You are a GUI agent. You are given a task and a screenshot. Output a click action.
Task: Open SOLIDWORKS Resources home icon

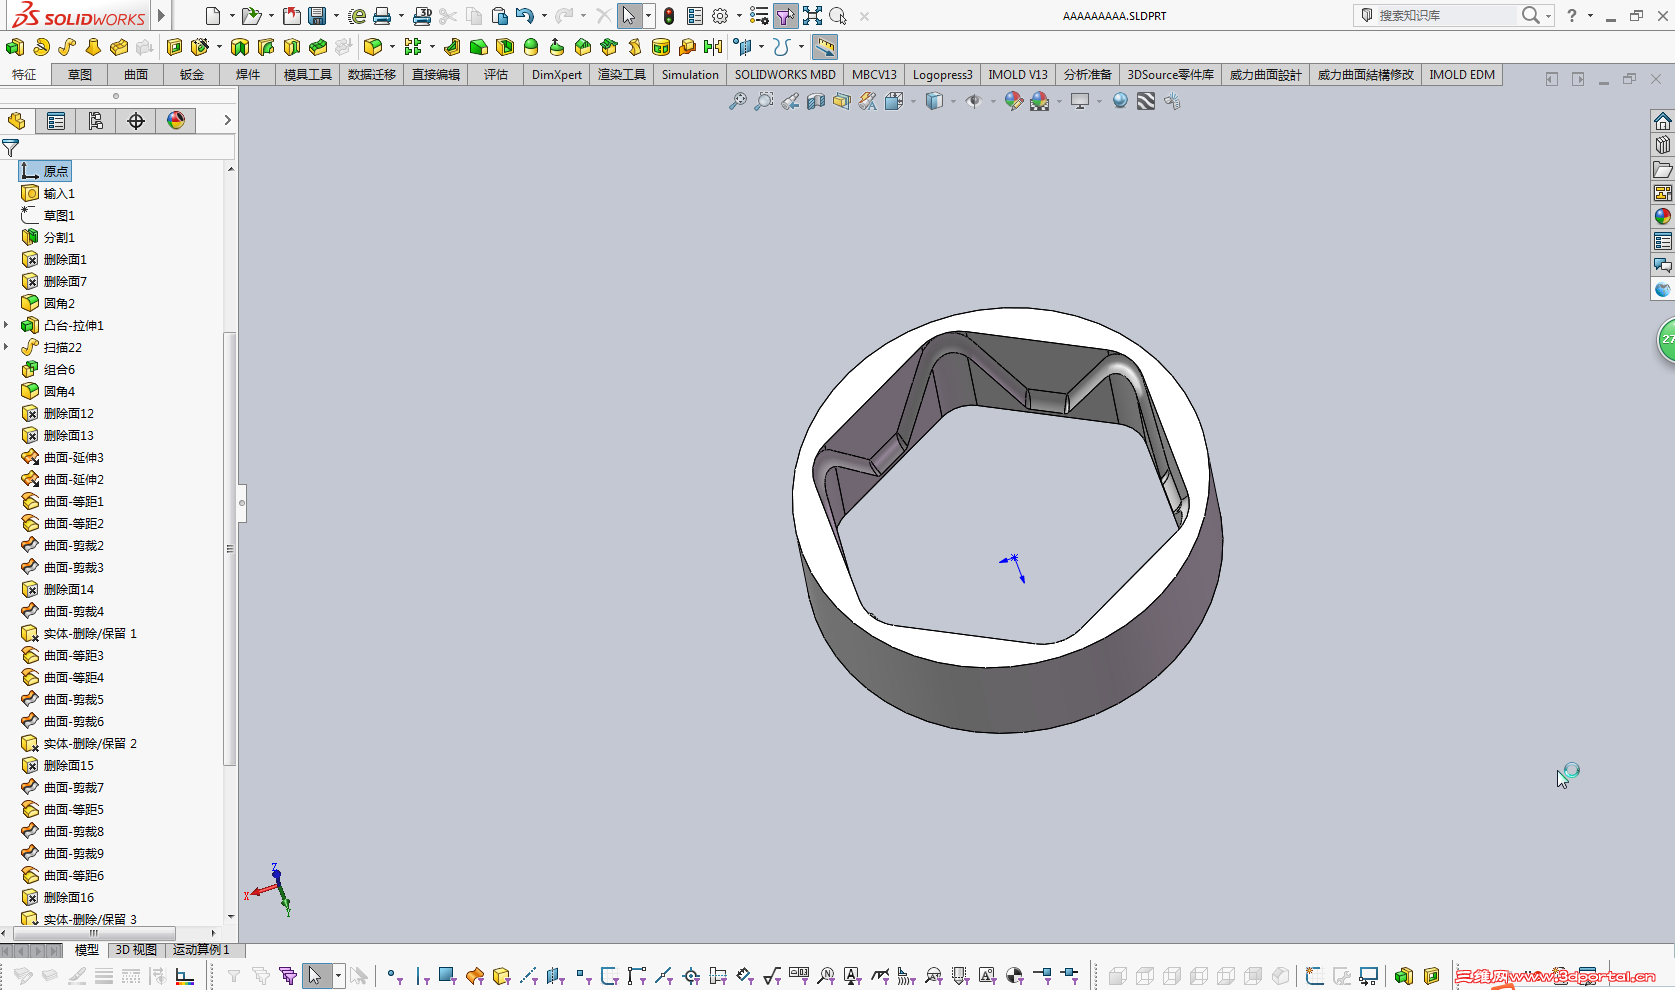tap(1662, 121)
